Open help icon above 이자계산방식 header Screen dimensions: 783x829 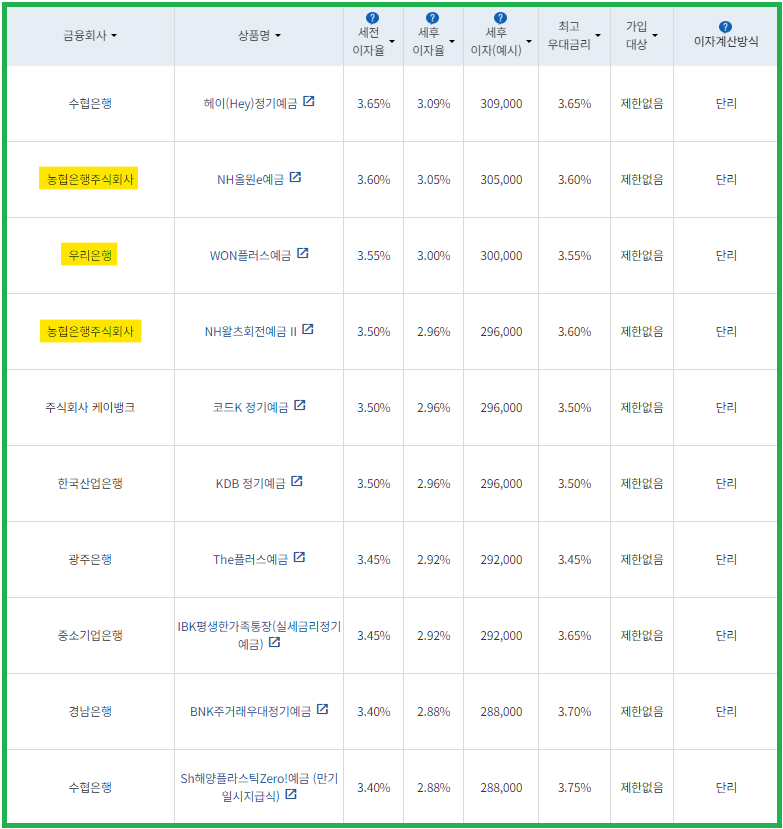pyautogui.click(x=725, y=27)
